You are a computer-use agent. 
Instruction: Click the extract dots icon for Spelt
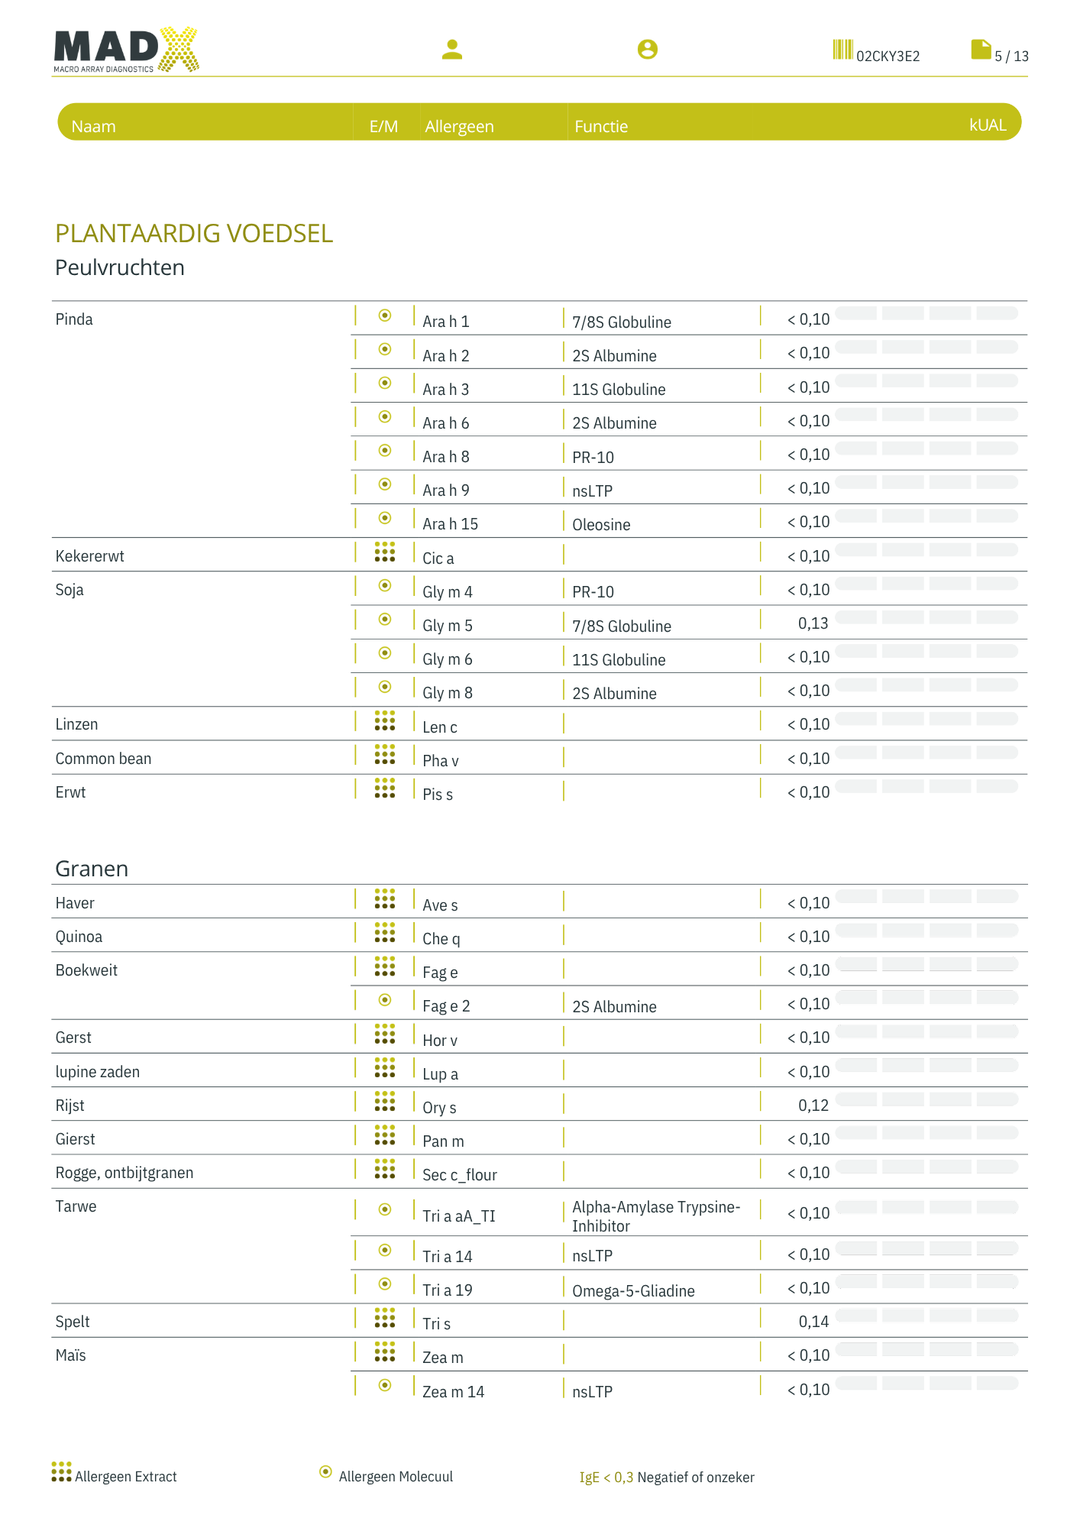(x=385, y=1318)
